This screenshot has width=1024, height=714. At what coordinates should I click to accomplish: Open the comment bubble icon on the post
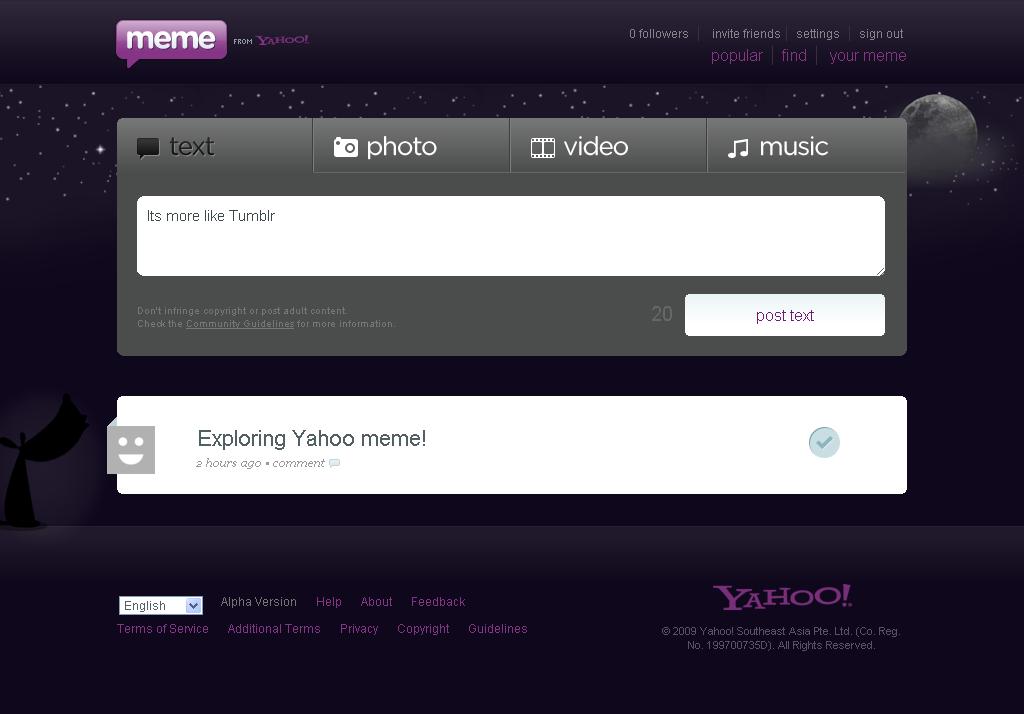click(x=334, y=463)
